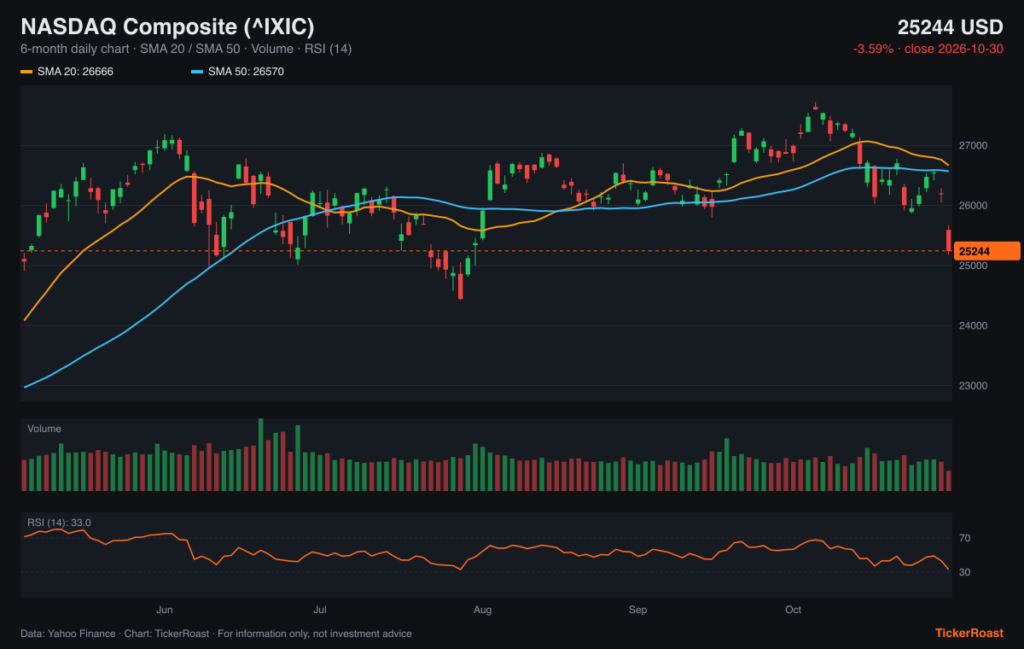Click the Jul month axis label

319,610
